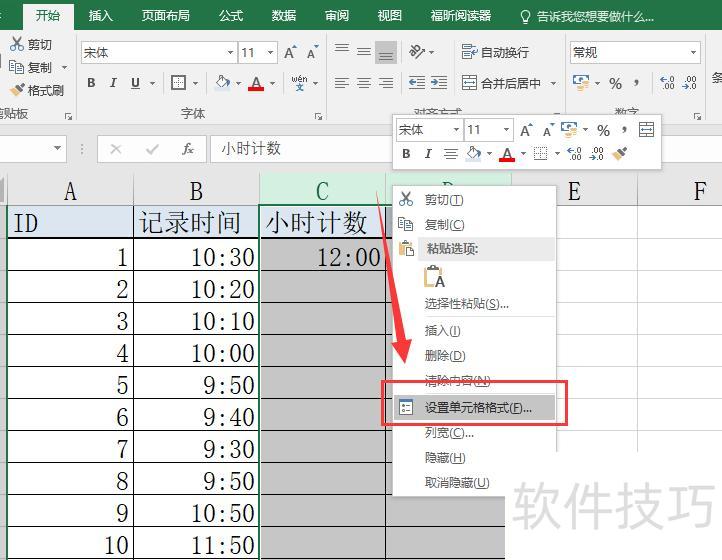Switch to 审阅 (Review) tab
Screen dimensions: 722x560
pos(337,16)
